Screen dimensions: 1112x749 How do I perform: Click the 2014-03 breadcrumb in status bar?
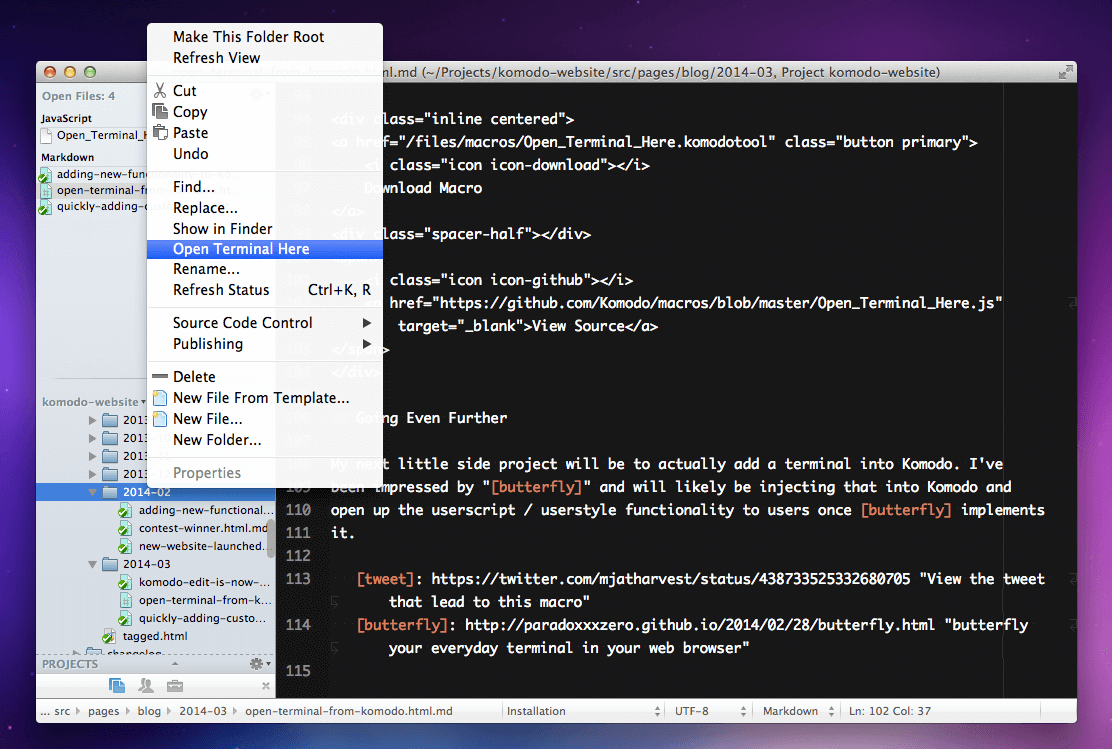click(x=203, y=711)
